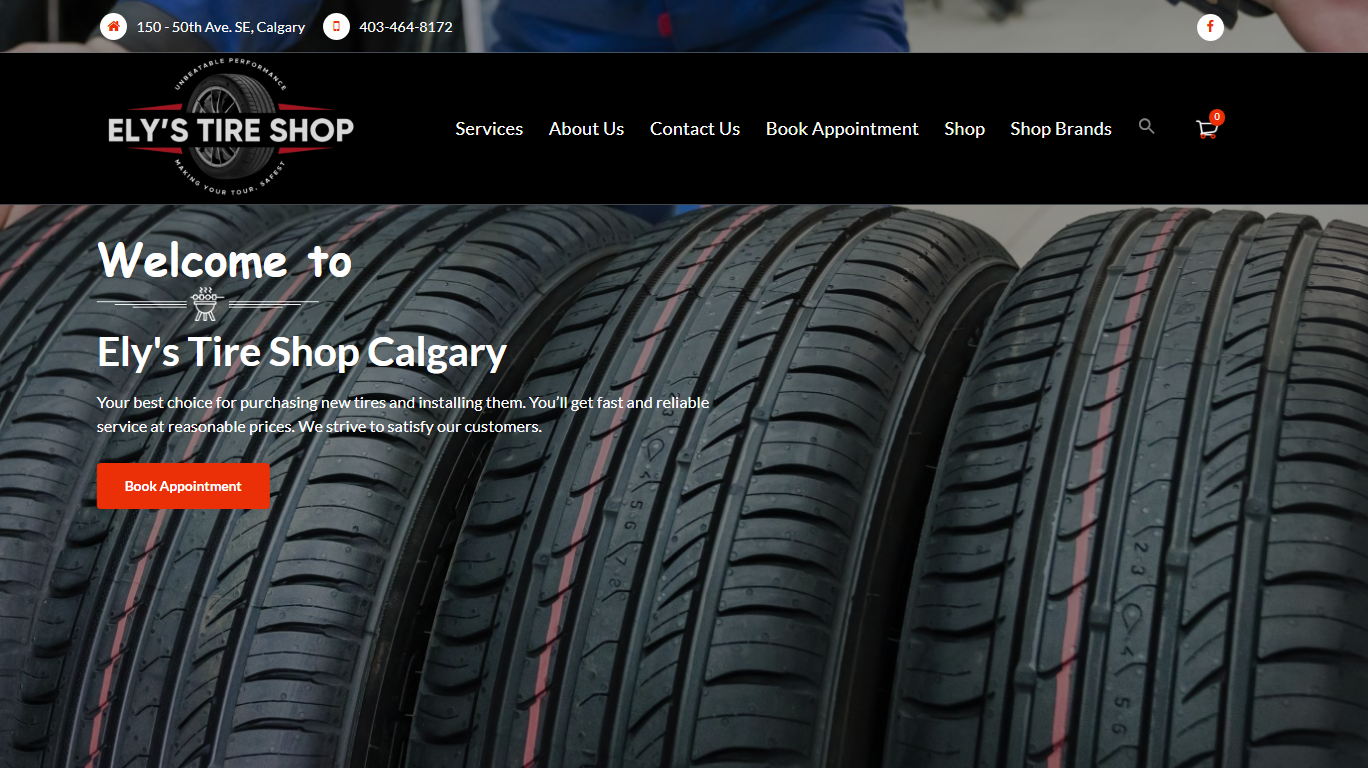This screenshot has height=768, width=1368.
Task: Navigate to Shop Brands
Action: (1061, 129)
